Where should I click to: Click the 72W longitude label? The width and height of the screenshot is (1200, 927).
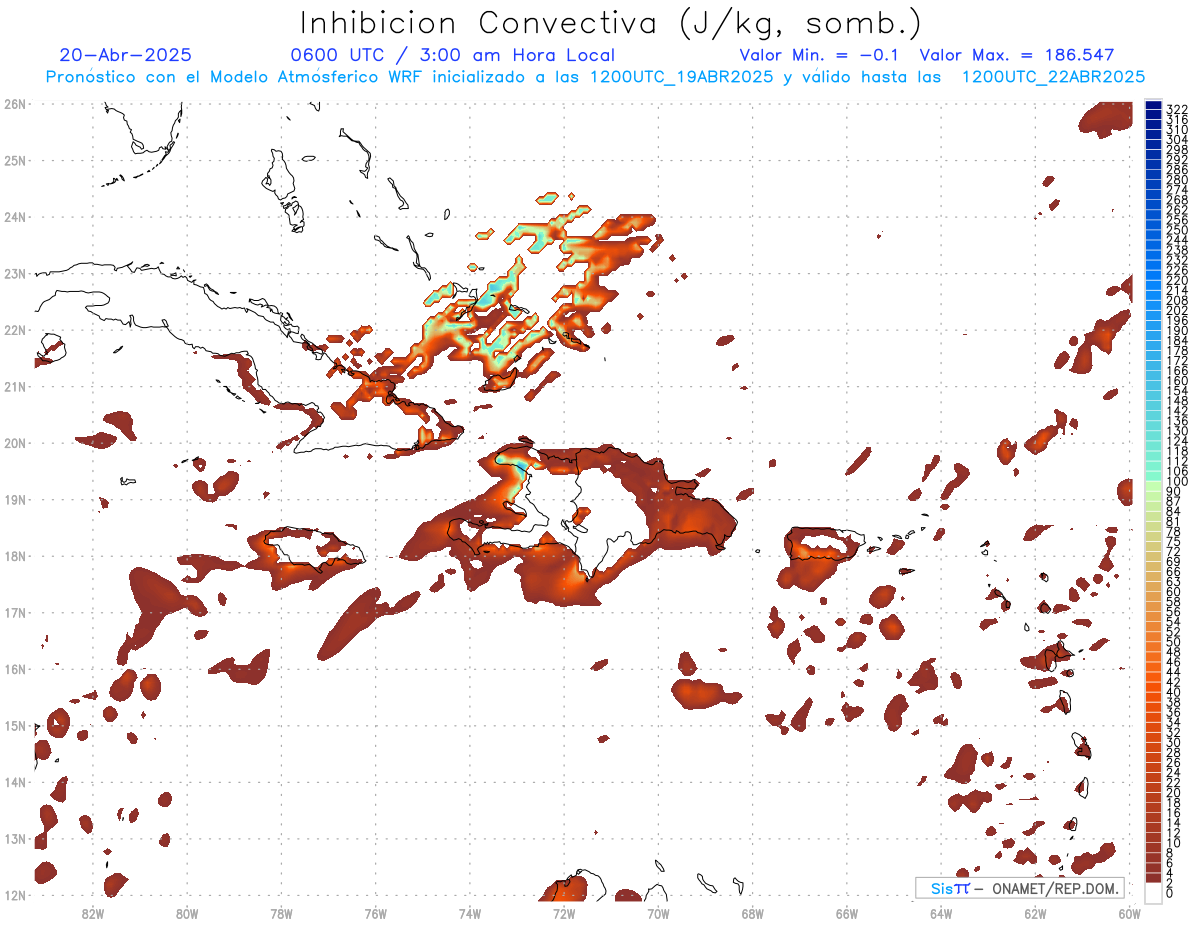pyautogui.click(x=564, y=913)
